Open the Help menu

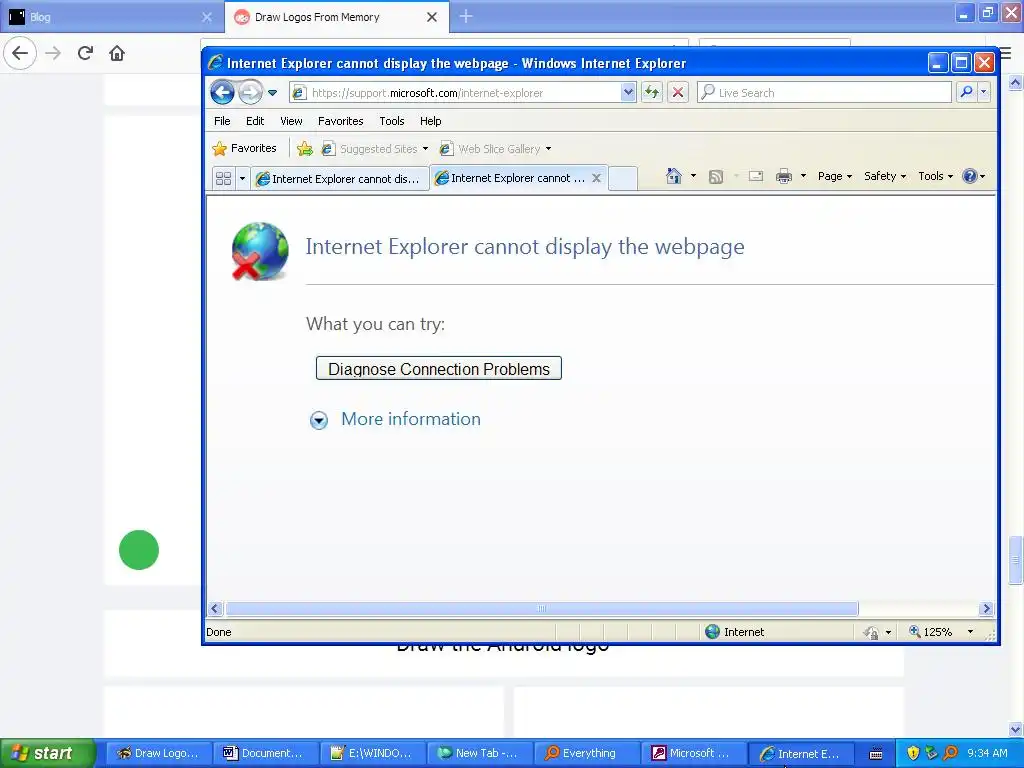[x=430, y=121]
